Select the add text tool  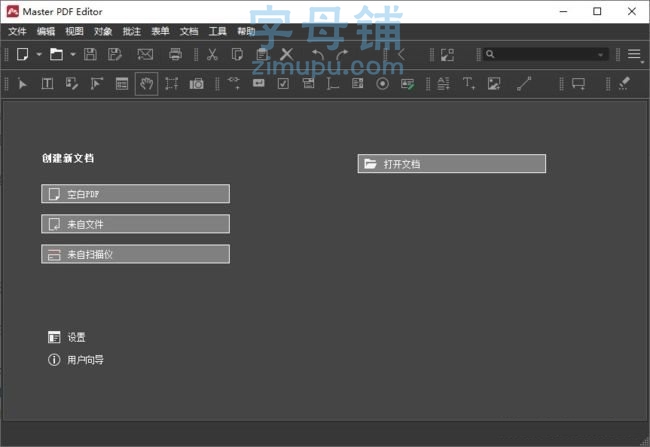[469, 84]
